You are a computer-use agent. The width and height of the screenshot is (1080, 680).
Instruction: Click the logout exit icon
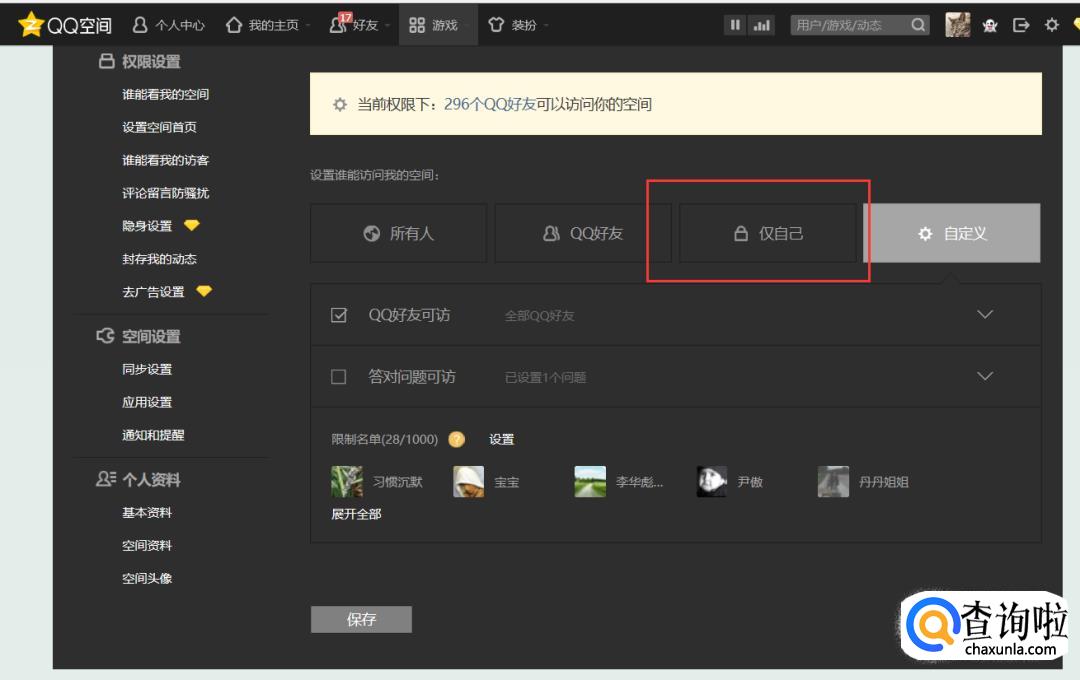pos(1021,25)
